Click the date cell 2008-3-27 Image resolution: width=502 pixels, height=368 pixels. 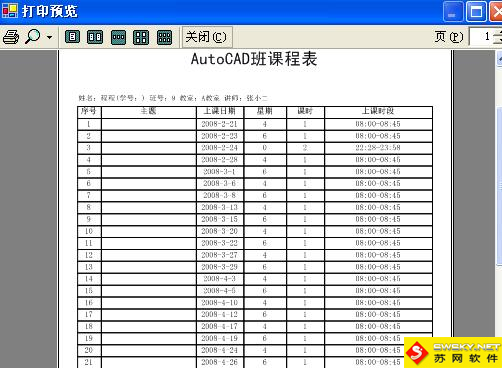tap(220, 255)
